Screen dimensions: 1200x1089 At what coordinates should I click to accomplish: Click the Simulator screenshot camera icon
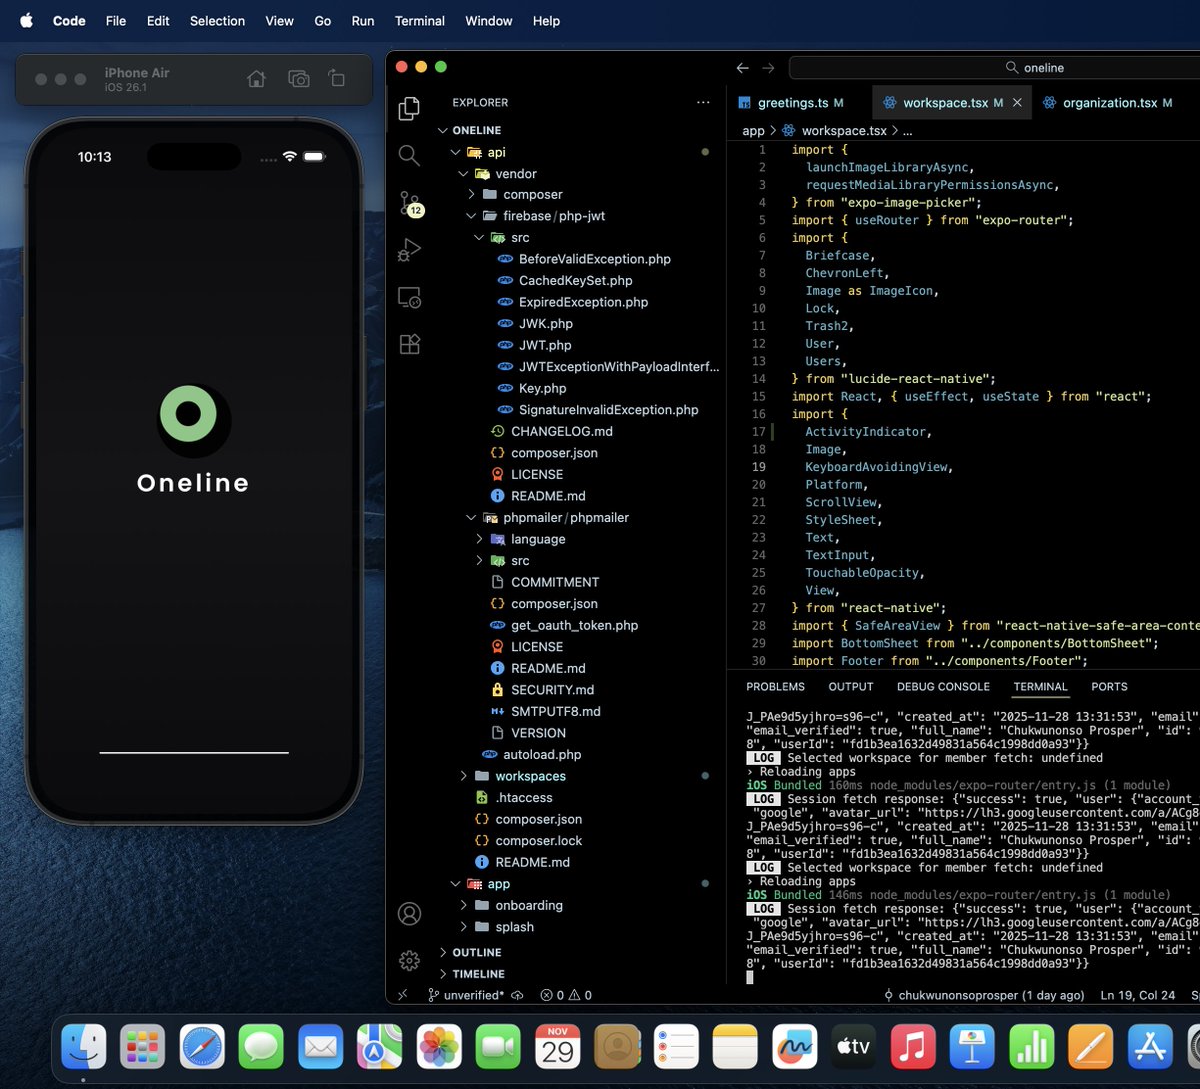click(x=298, y=79)
